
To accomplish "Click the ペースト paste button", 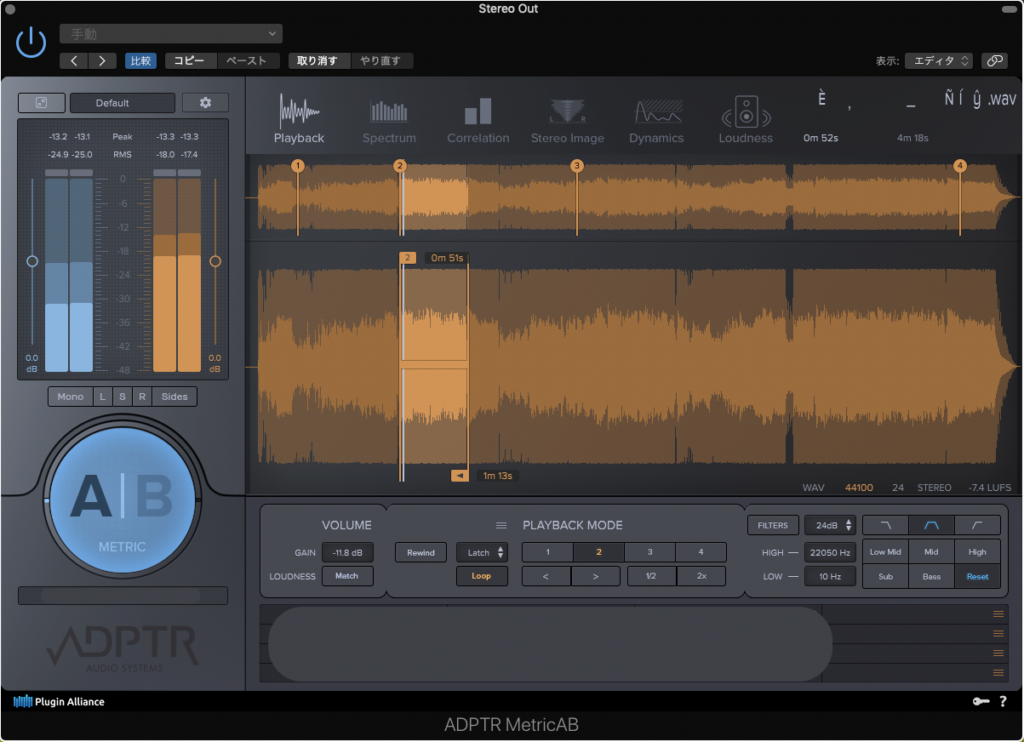I will 246,61.
